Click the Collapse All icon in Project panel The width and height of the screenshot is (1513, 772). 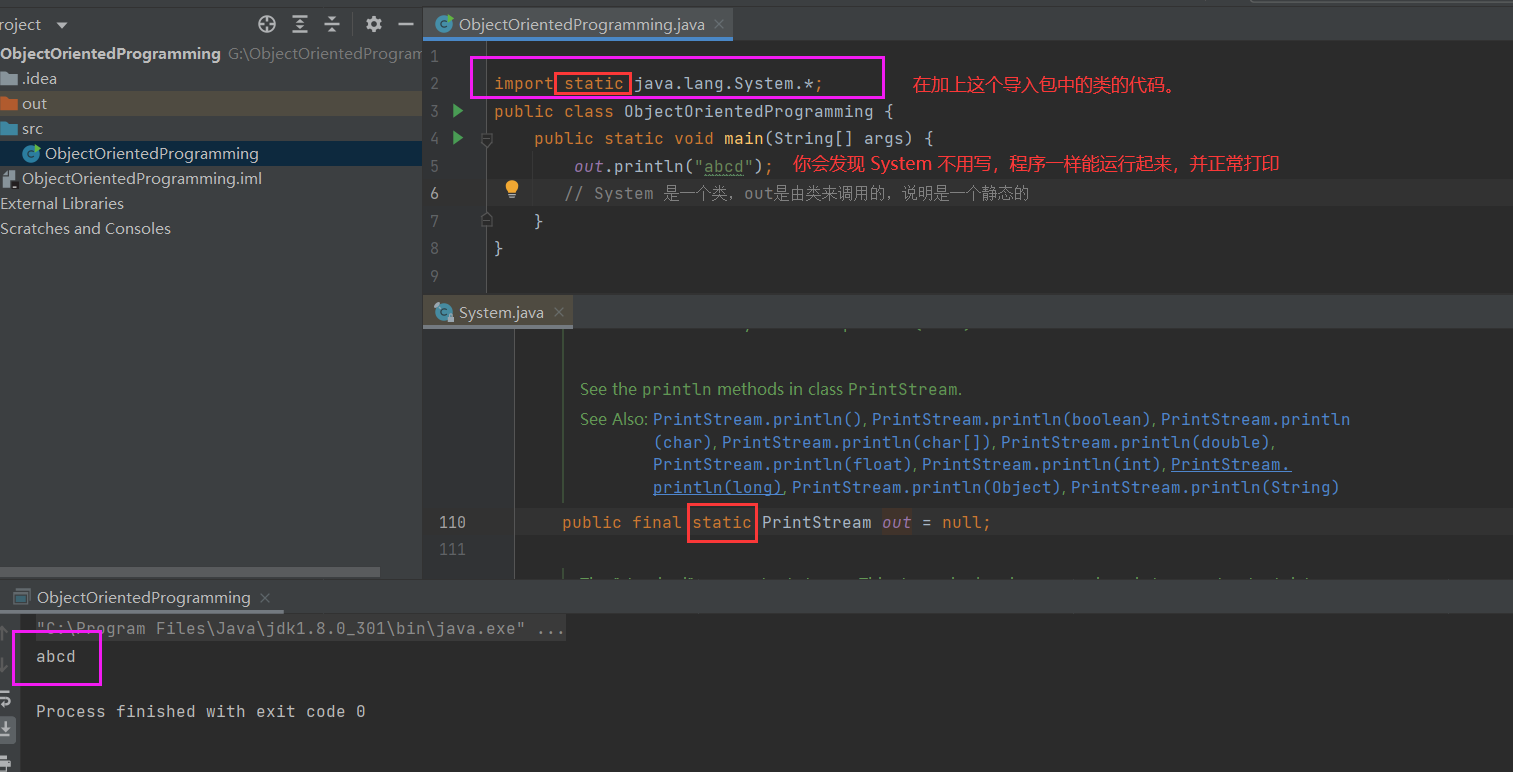click(x=332, y=24)
